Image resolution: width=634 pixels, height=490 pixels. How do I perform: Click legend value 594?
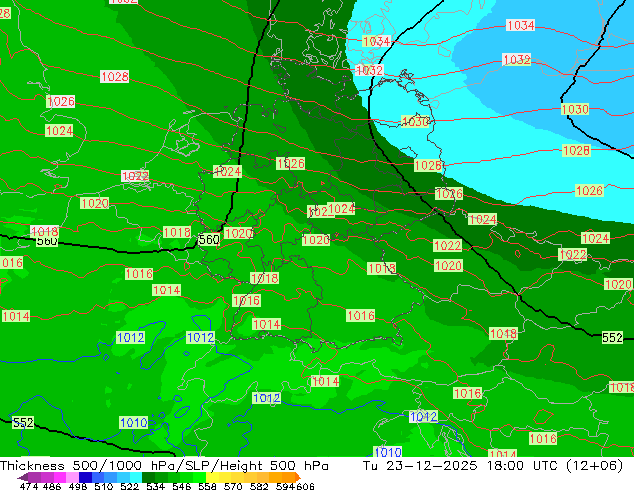pyautogui.click(x=285, y=486)
